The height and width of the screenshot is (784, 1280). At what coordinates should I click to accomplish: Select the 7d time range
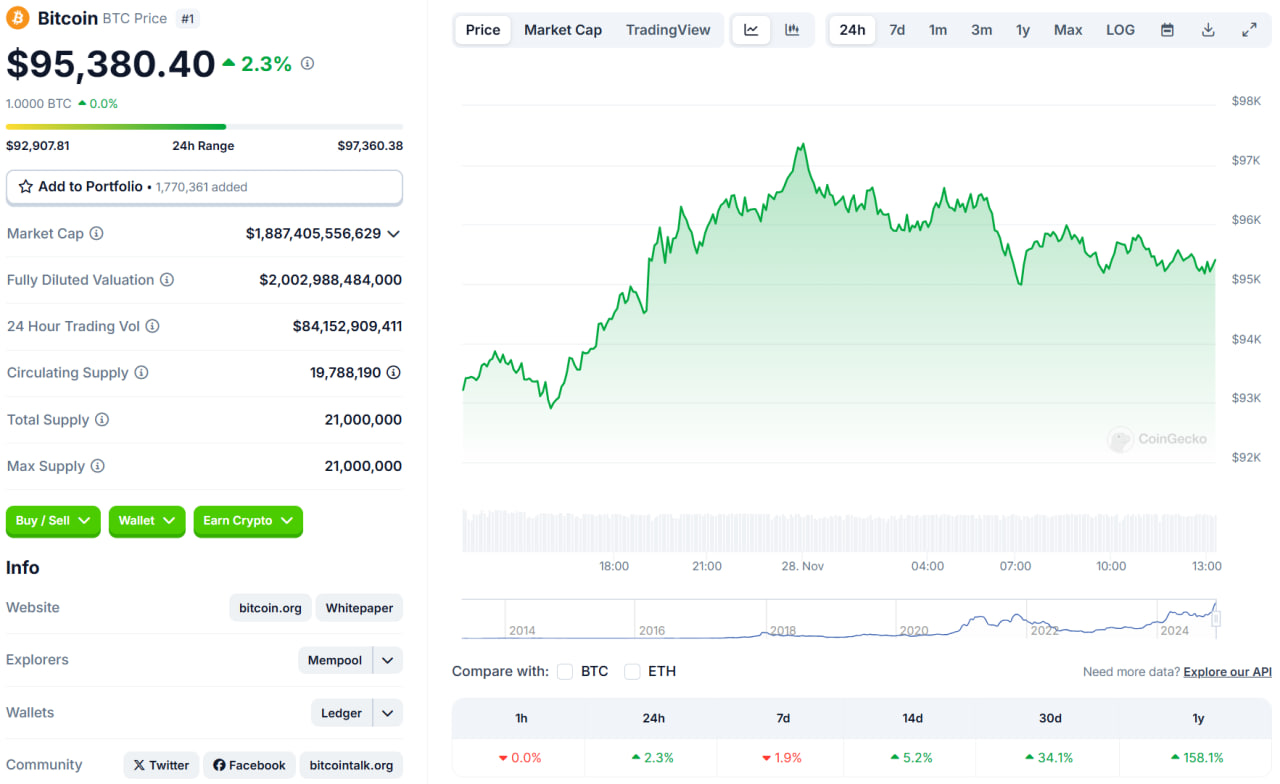click(x=897, y=30)
